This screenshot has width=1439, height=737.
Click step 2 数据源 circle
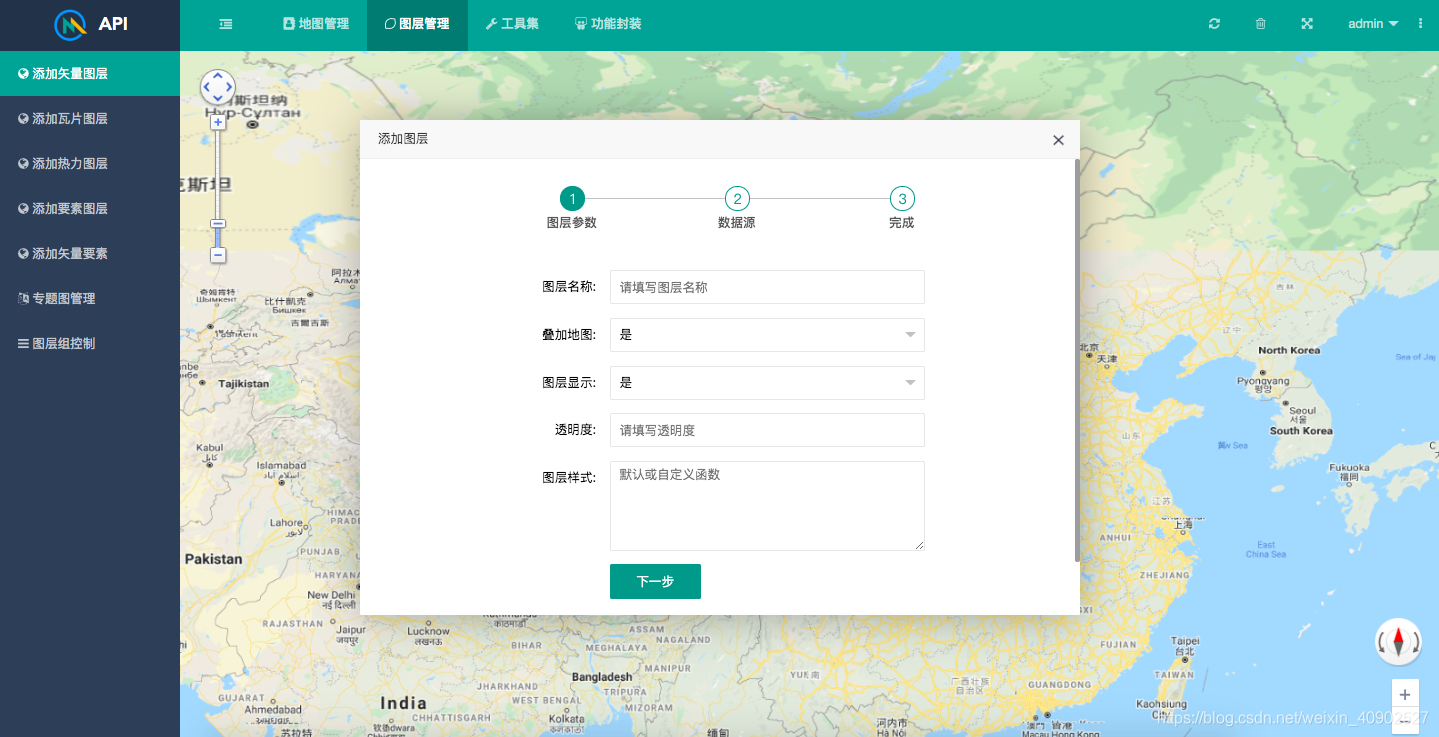737,198
